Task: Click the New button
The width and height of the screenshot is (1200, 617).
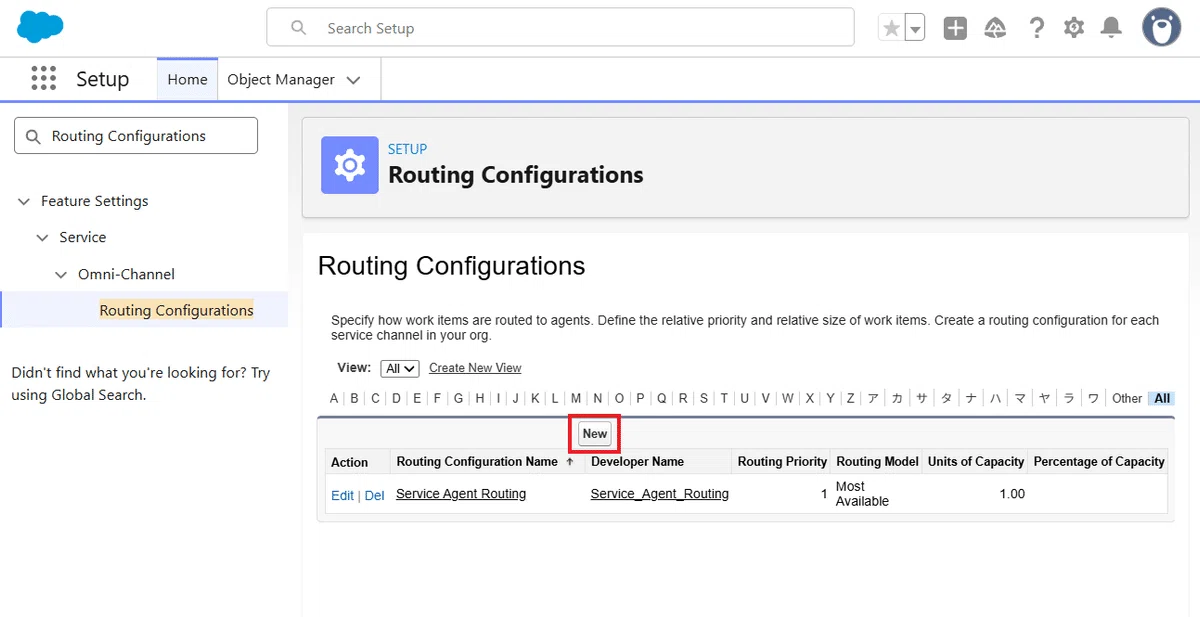Action: pyautogui.click(x=595, y=434)
